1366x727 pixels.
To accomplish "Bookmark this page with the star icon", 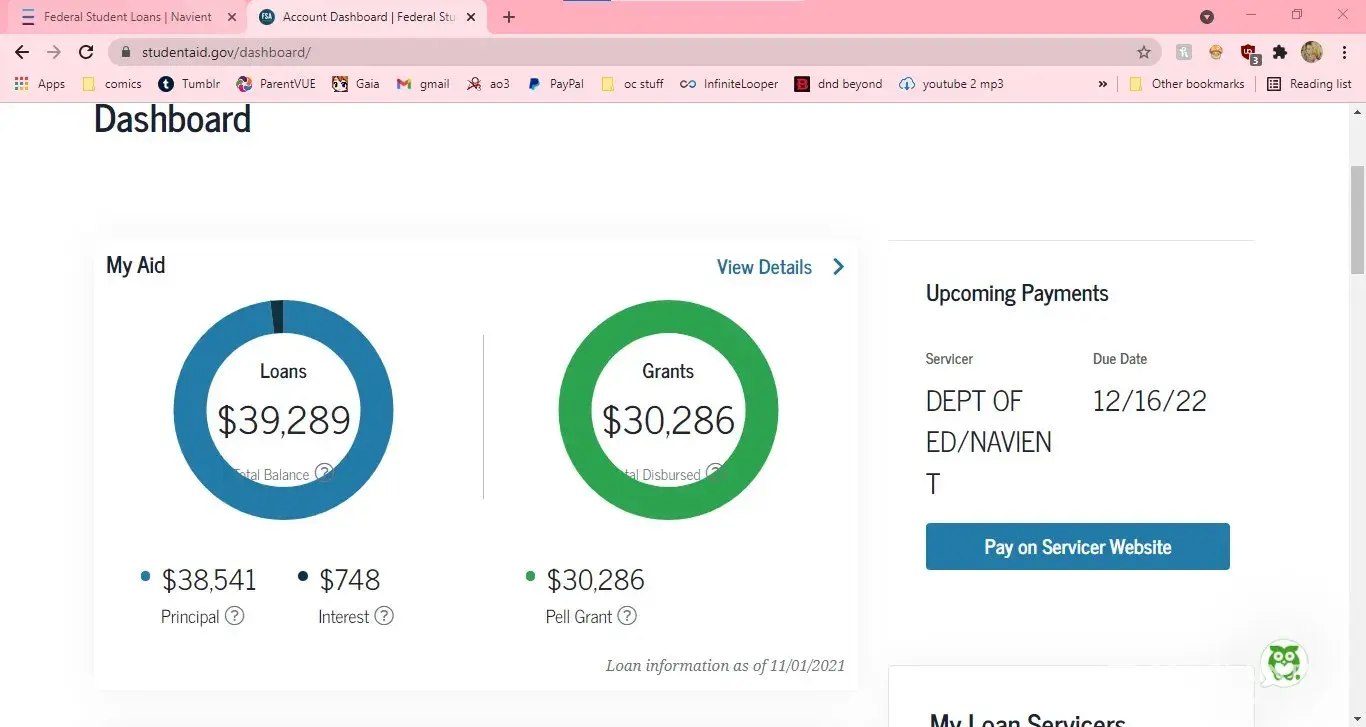I will pyautogui.click(x=1144, y=52).
